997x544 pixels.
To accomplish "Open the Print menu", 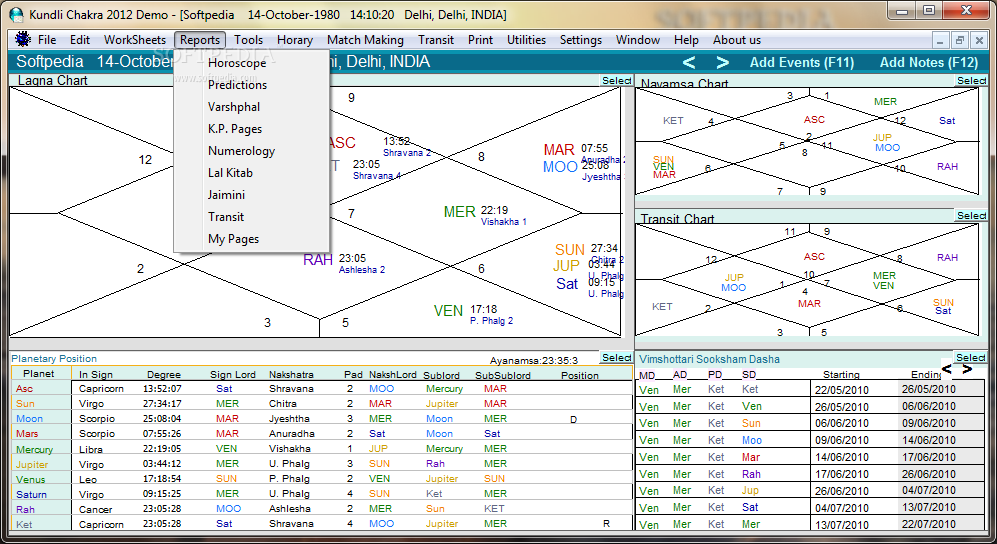I will click(x=480, y=39).
